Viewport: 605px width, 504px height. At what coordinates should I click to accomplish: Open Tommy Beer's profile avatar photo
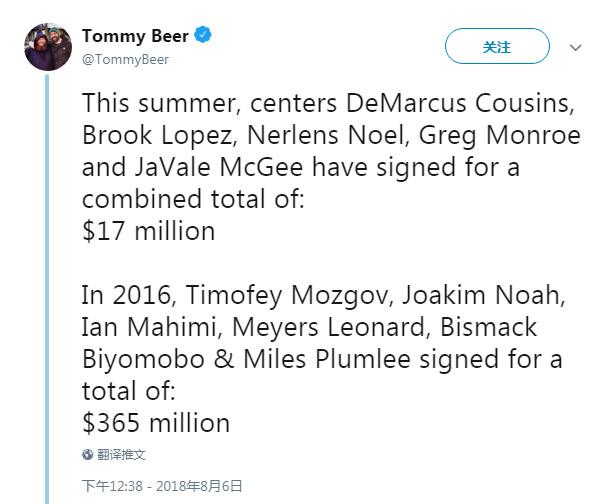click(48, 47)
